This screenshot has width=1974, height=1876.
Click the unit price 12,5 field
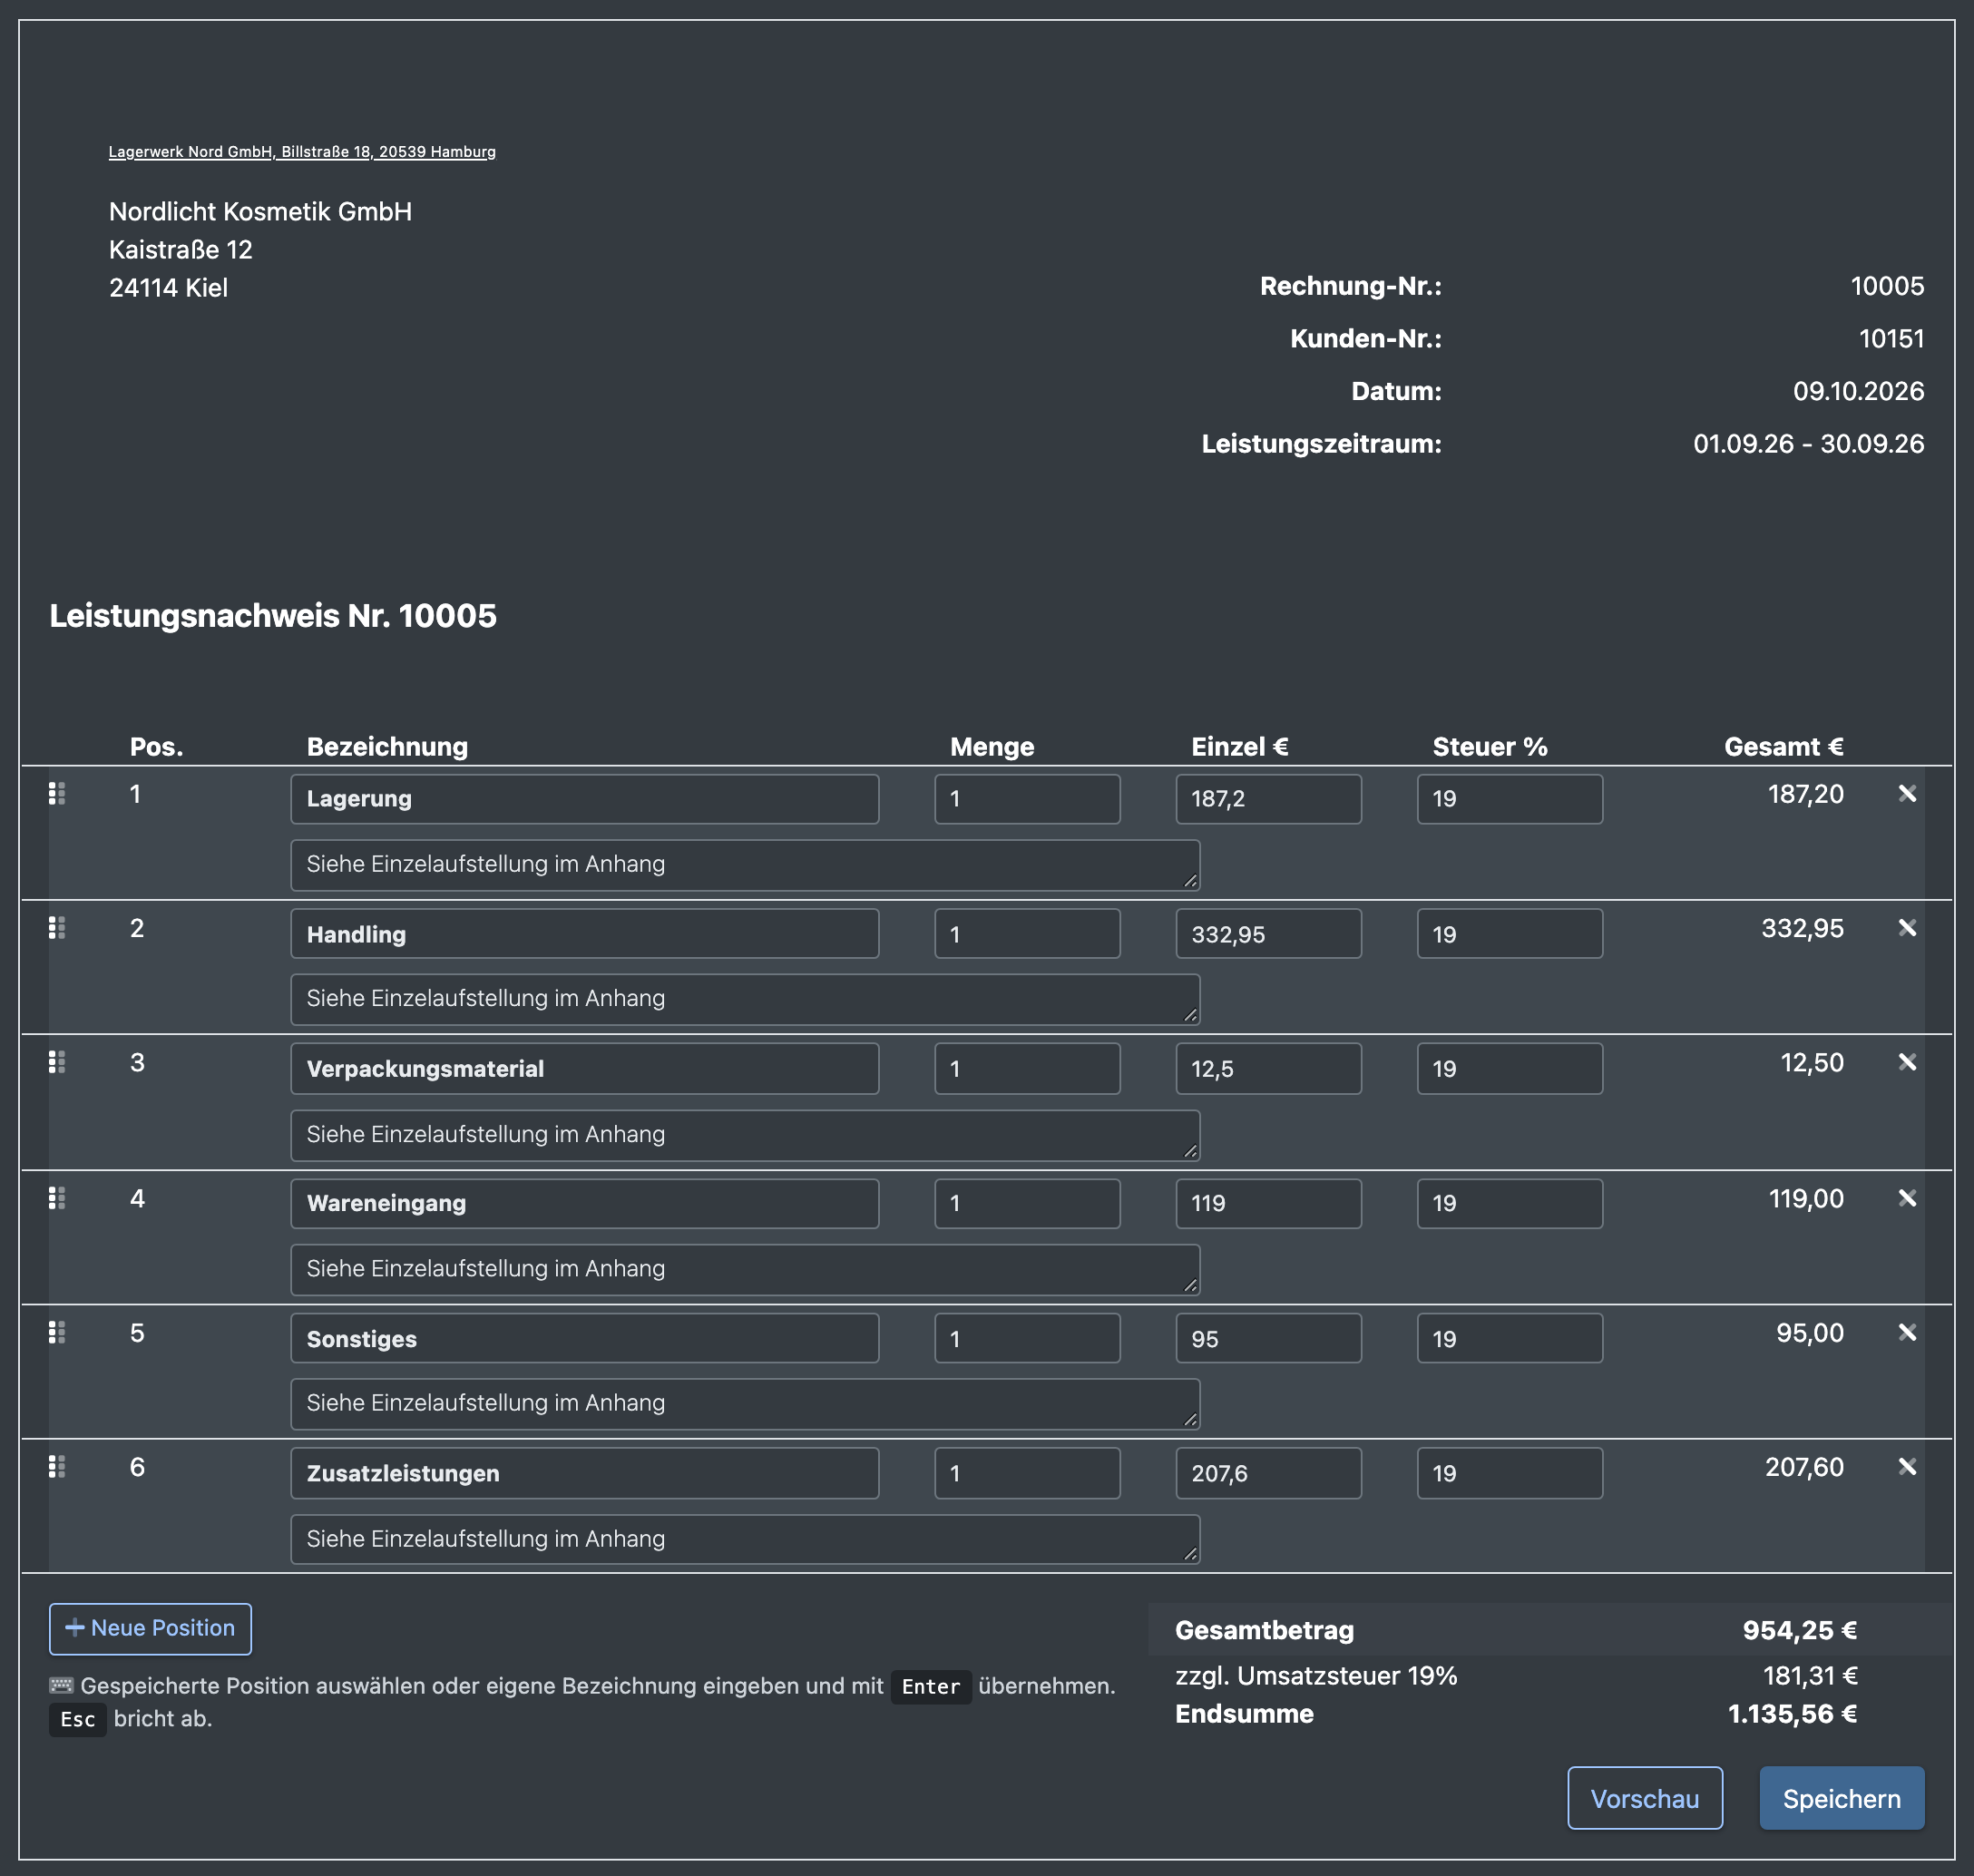(x=1268, y=1069)
